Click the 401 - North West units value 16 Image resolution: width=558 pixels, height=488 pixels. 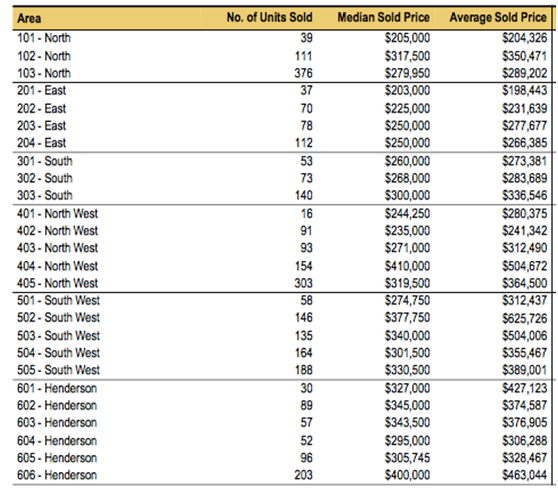(307, 214)
